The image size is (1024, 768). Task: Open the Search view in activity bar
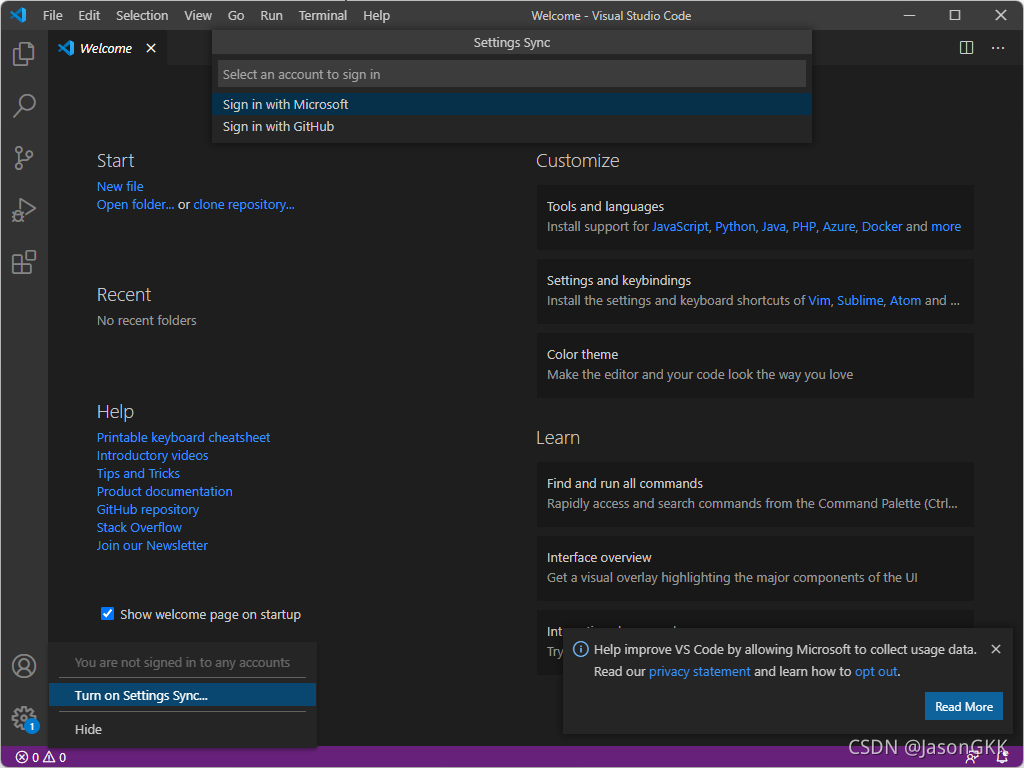(24, 106)
